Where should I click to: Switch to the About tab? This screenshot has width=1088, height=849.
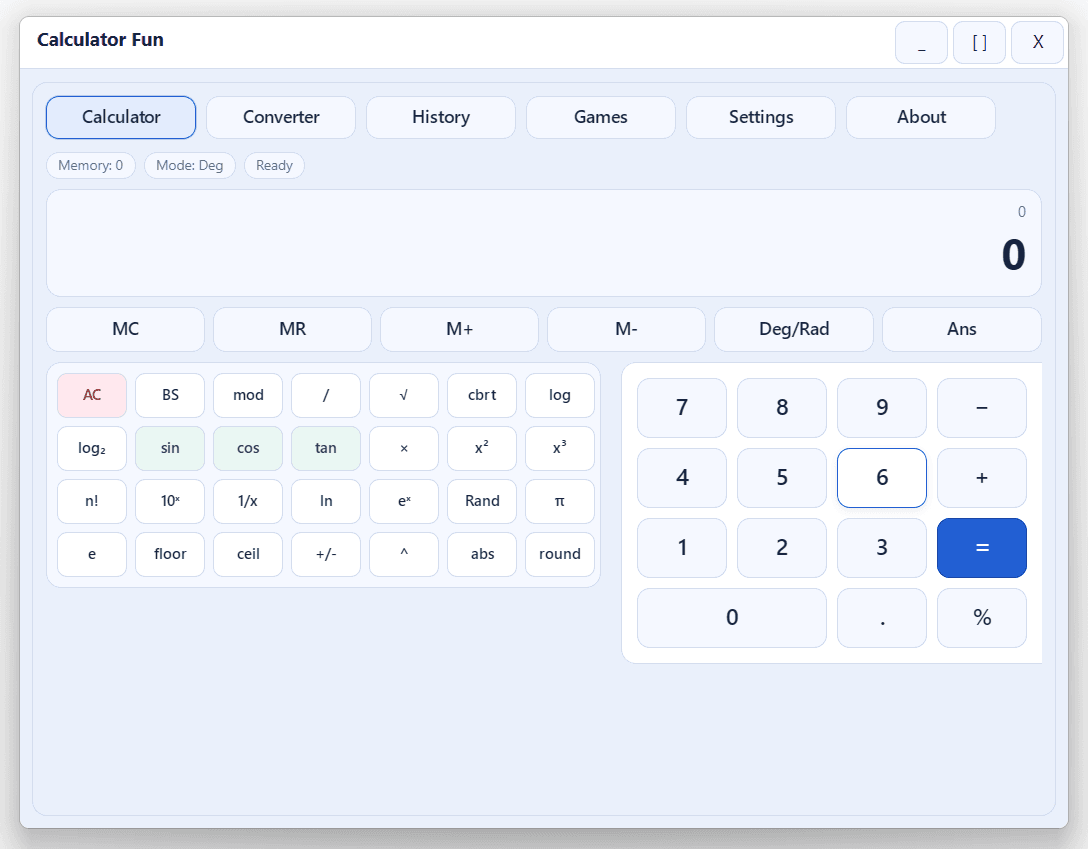(920, 117)
